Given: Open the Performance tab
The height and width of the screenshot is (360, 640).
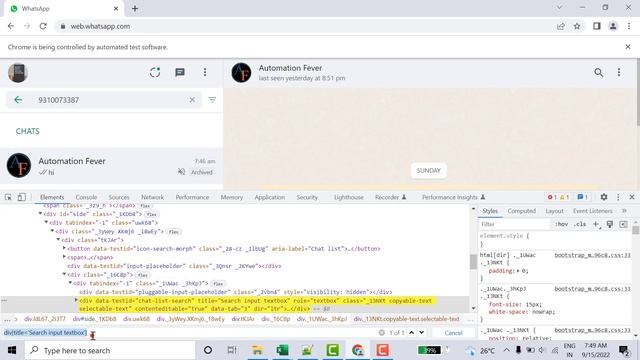Looking at the screenshot, I should [x=192, y=197].
